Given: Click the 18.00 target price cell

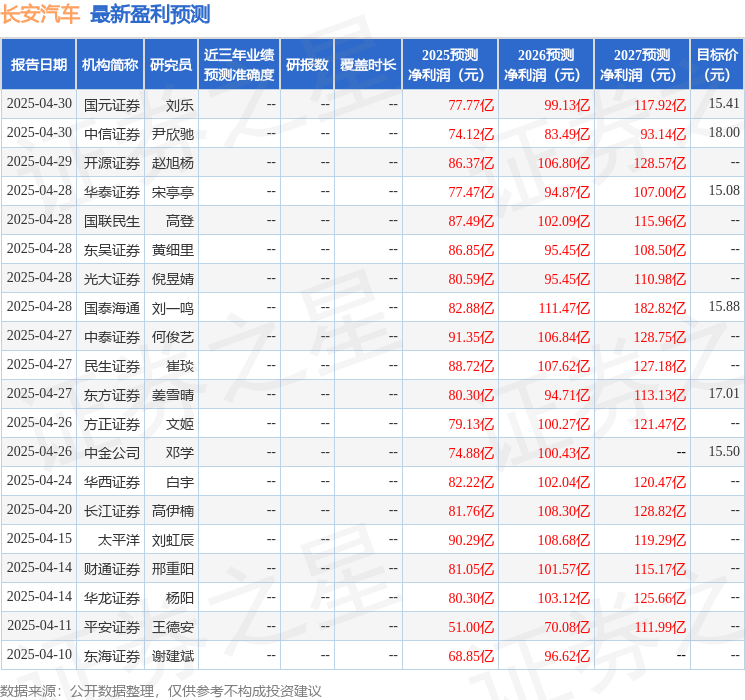Looking at the screenshot, I should [724, 133].
